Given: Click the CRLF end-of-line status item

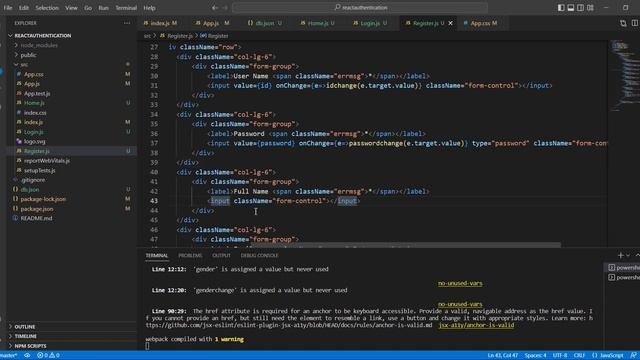Looking at the screenshot, I should pyautogui.click(x=579, y=356).
